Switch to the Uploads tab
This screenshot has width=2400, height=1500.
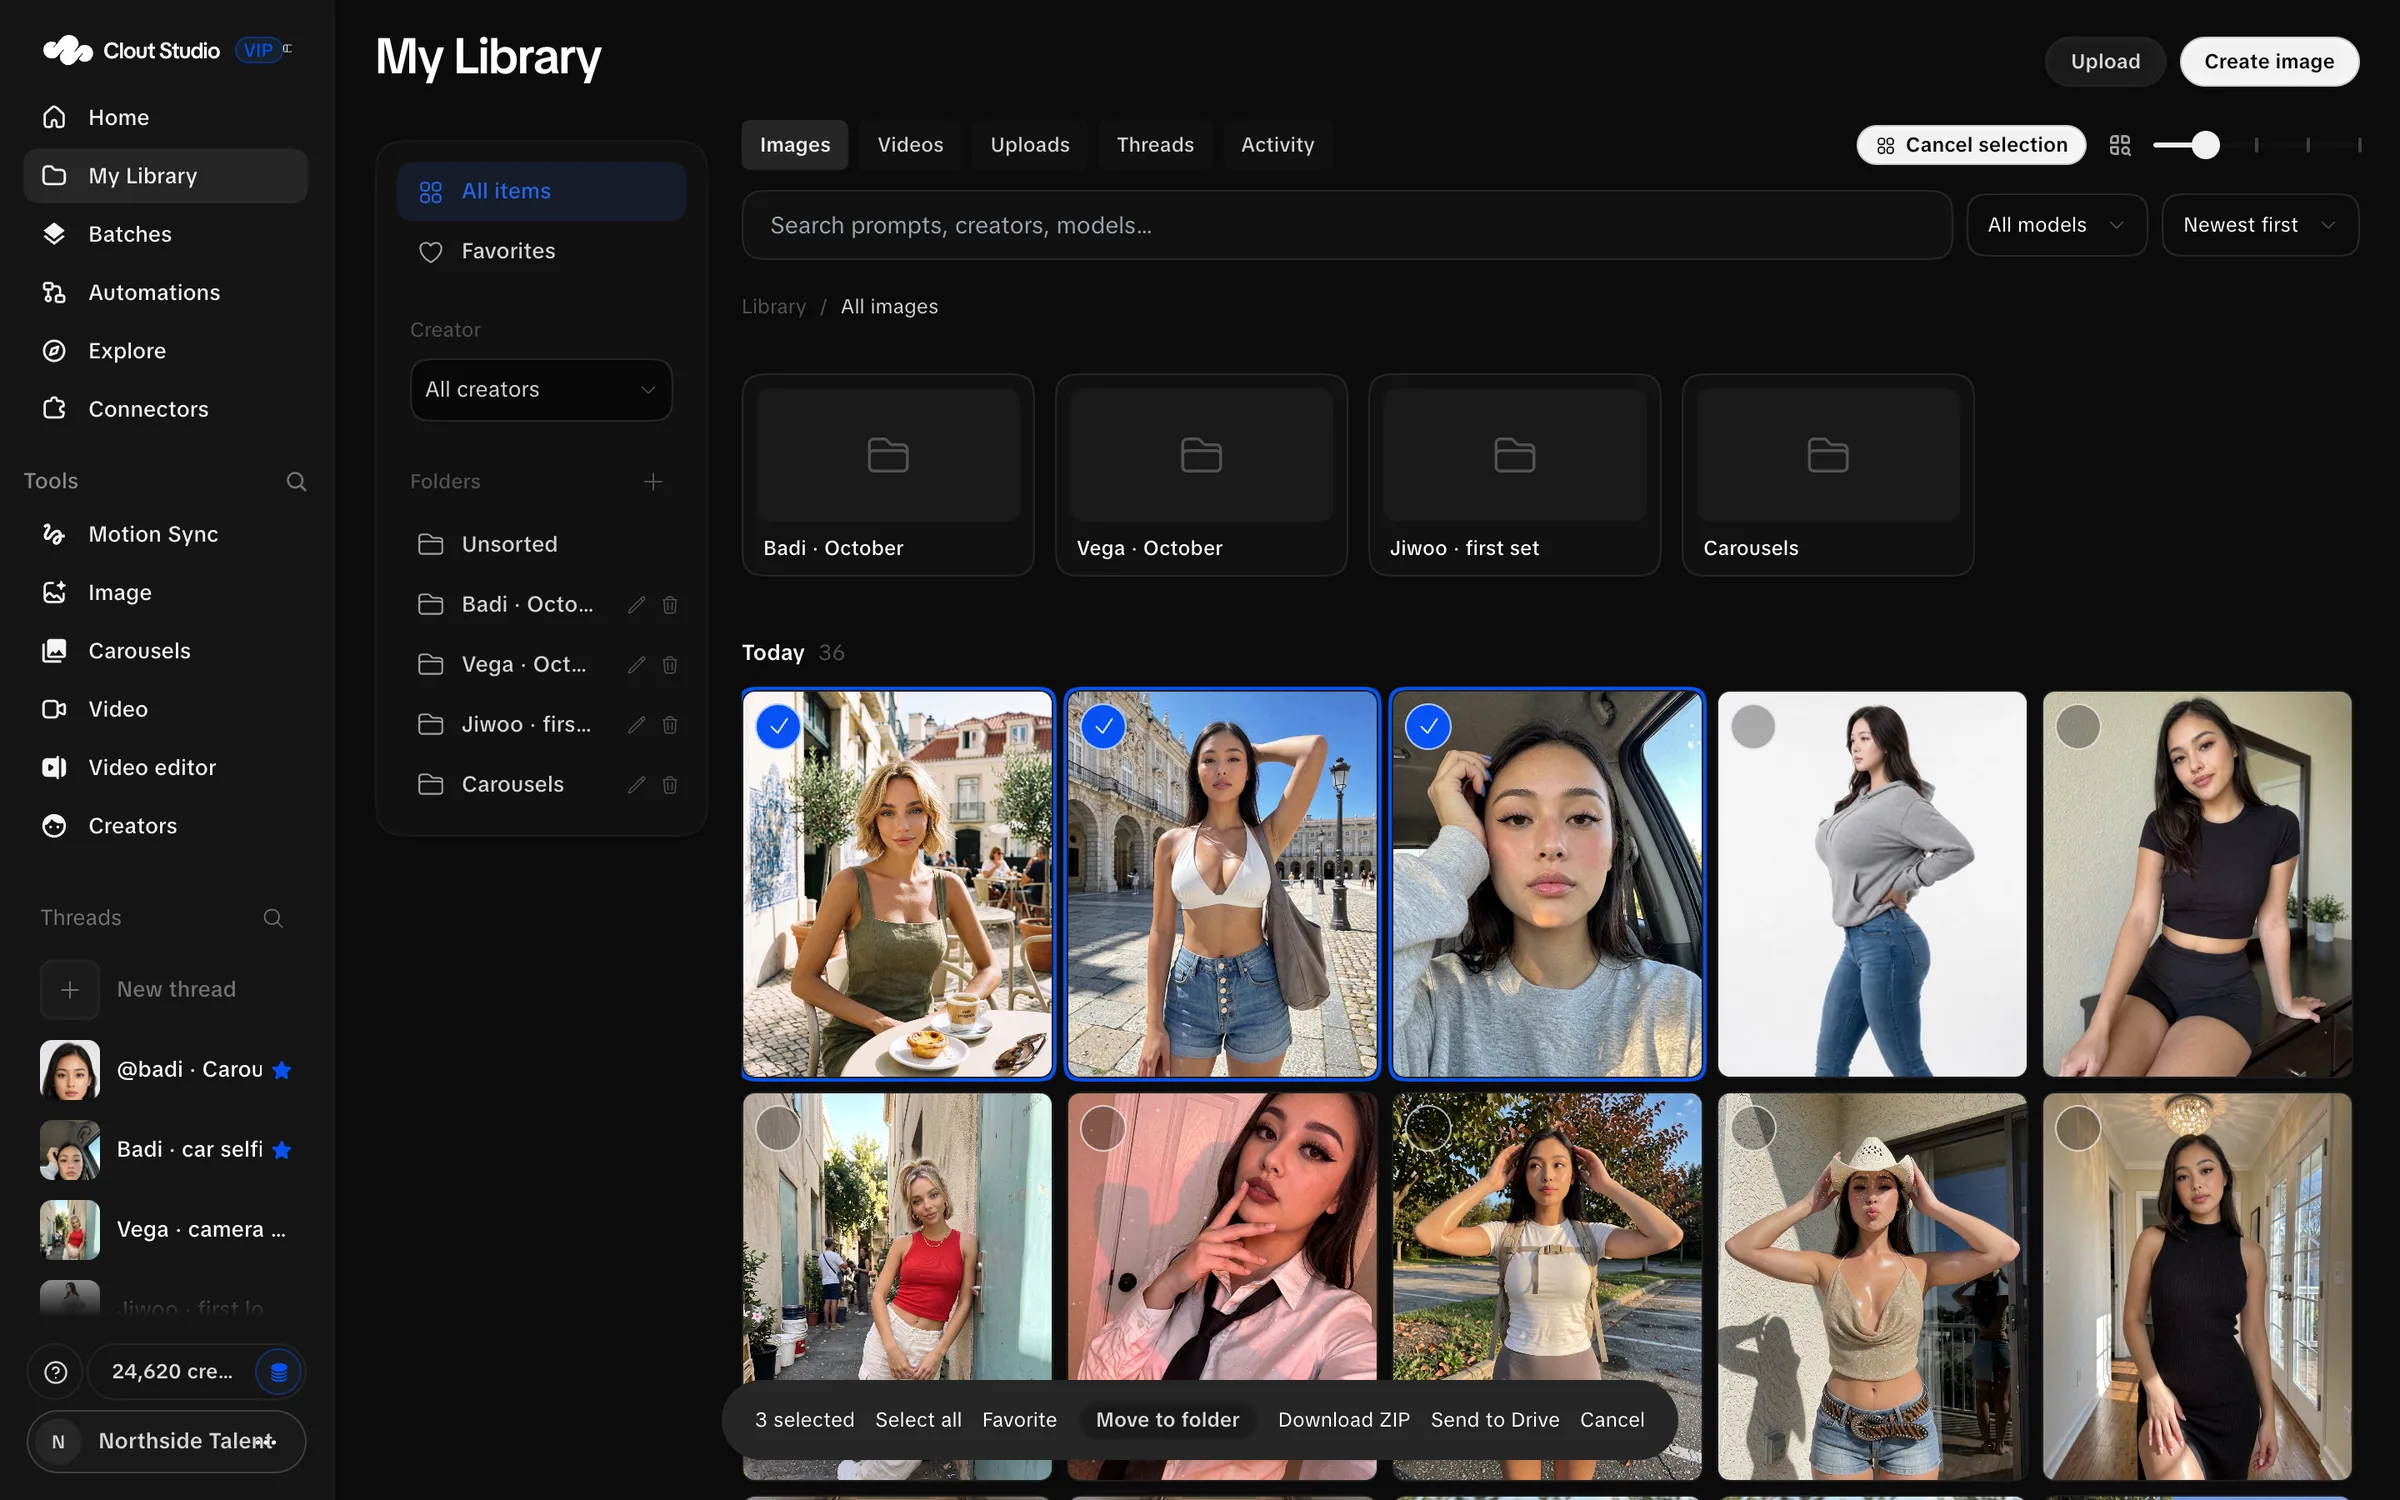pos(1030,145)
